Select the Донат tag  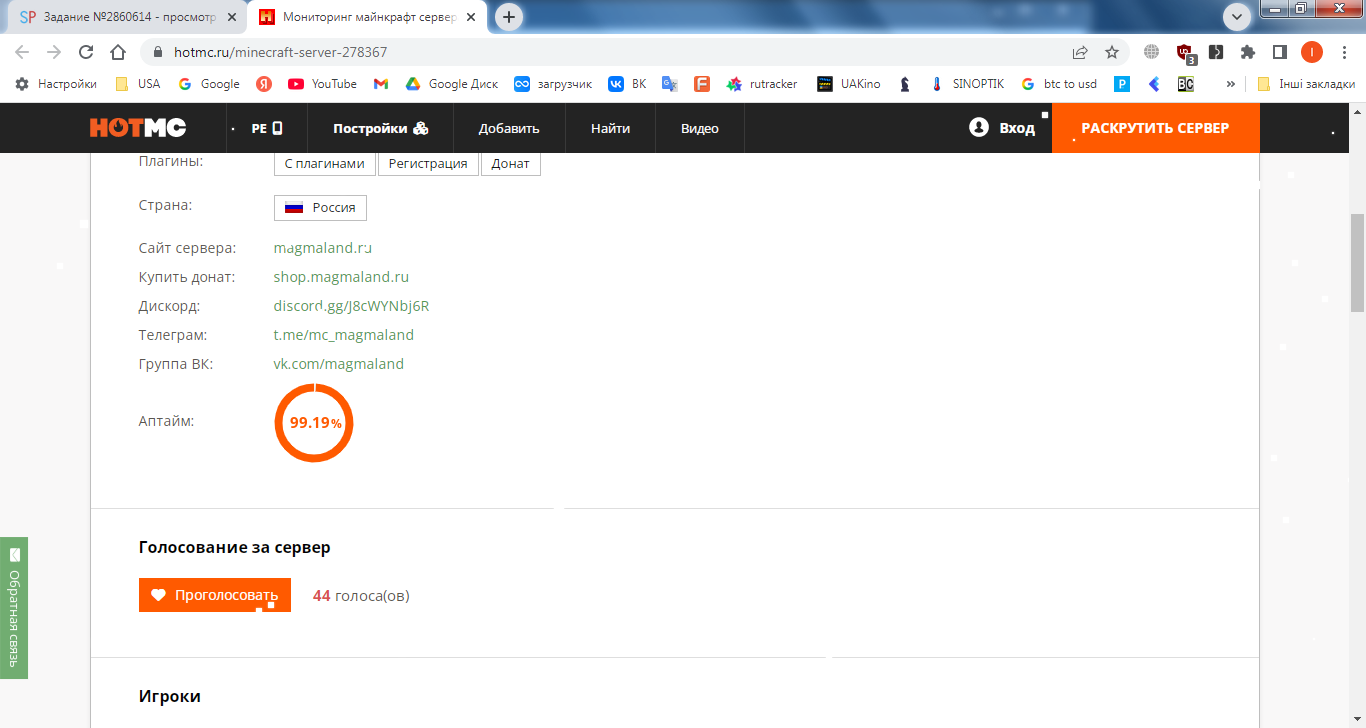click(511, 164)
